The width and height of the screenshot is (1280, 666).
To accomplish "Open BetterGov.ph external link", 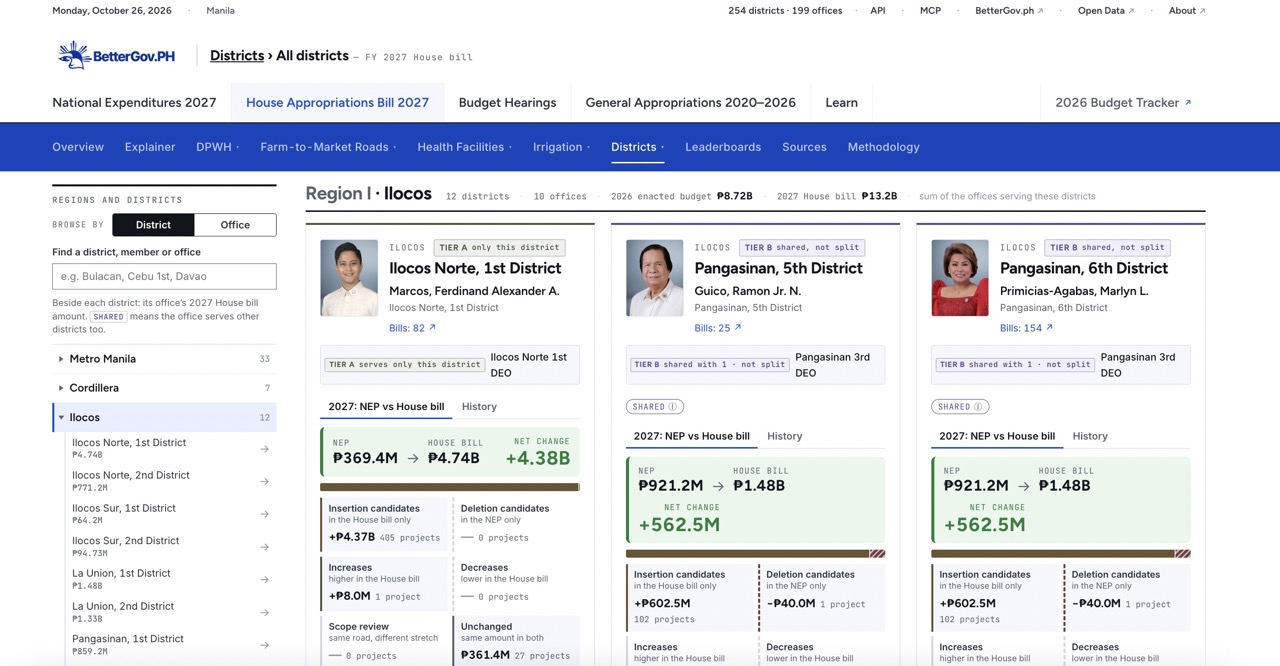I will (1009, 11).
